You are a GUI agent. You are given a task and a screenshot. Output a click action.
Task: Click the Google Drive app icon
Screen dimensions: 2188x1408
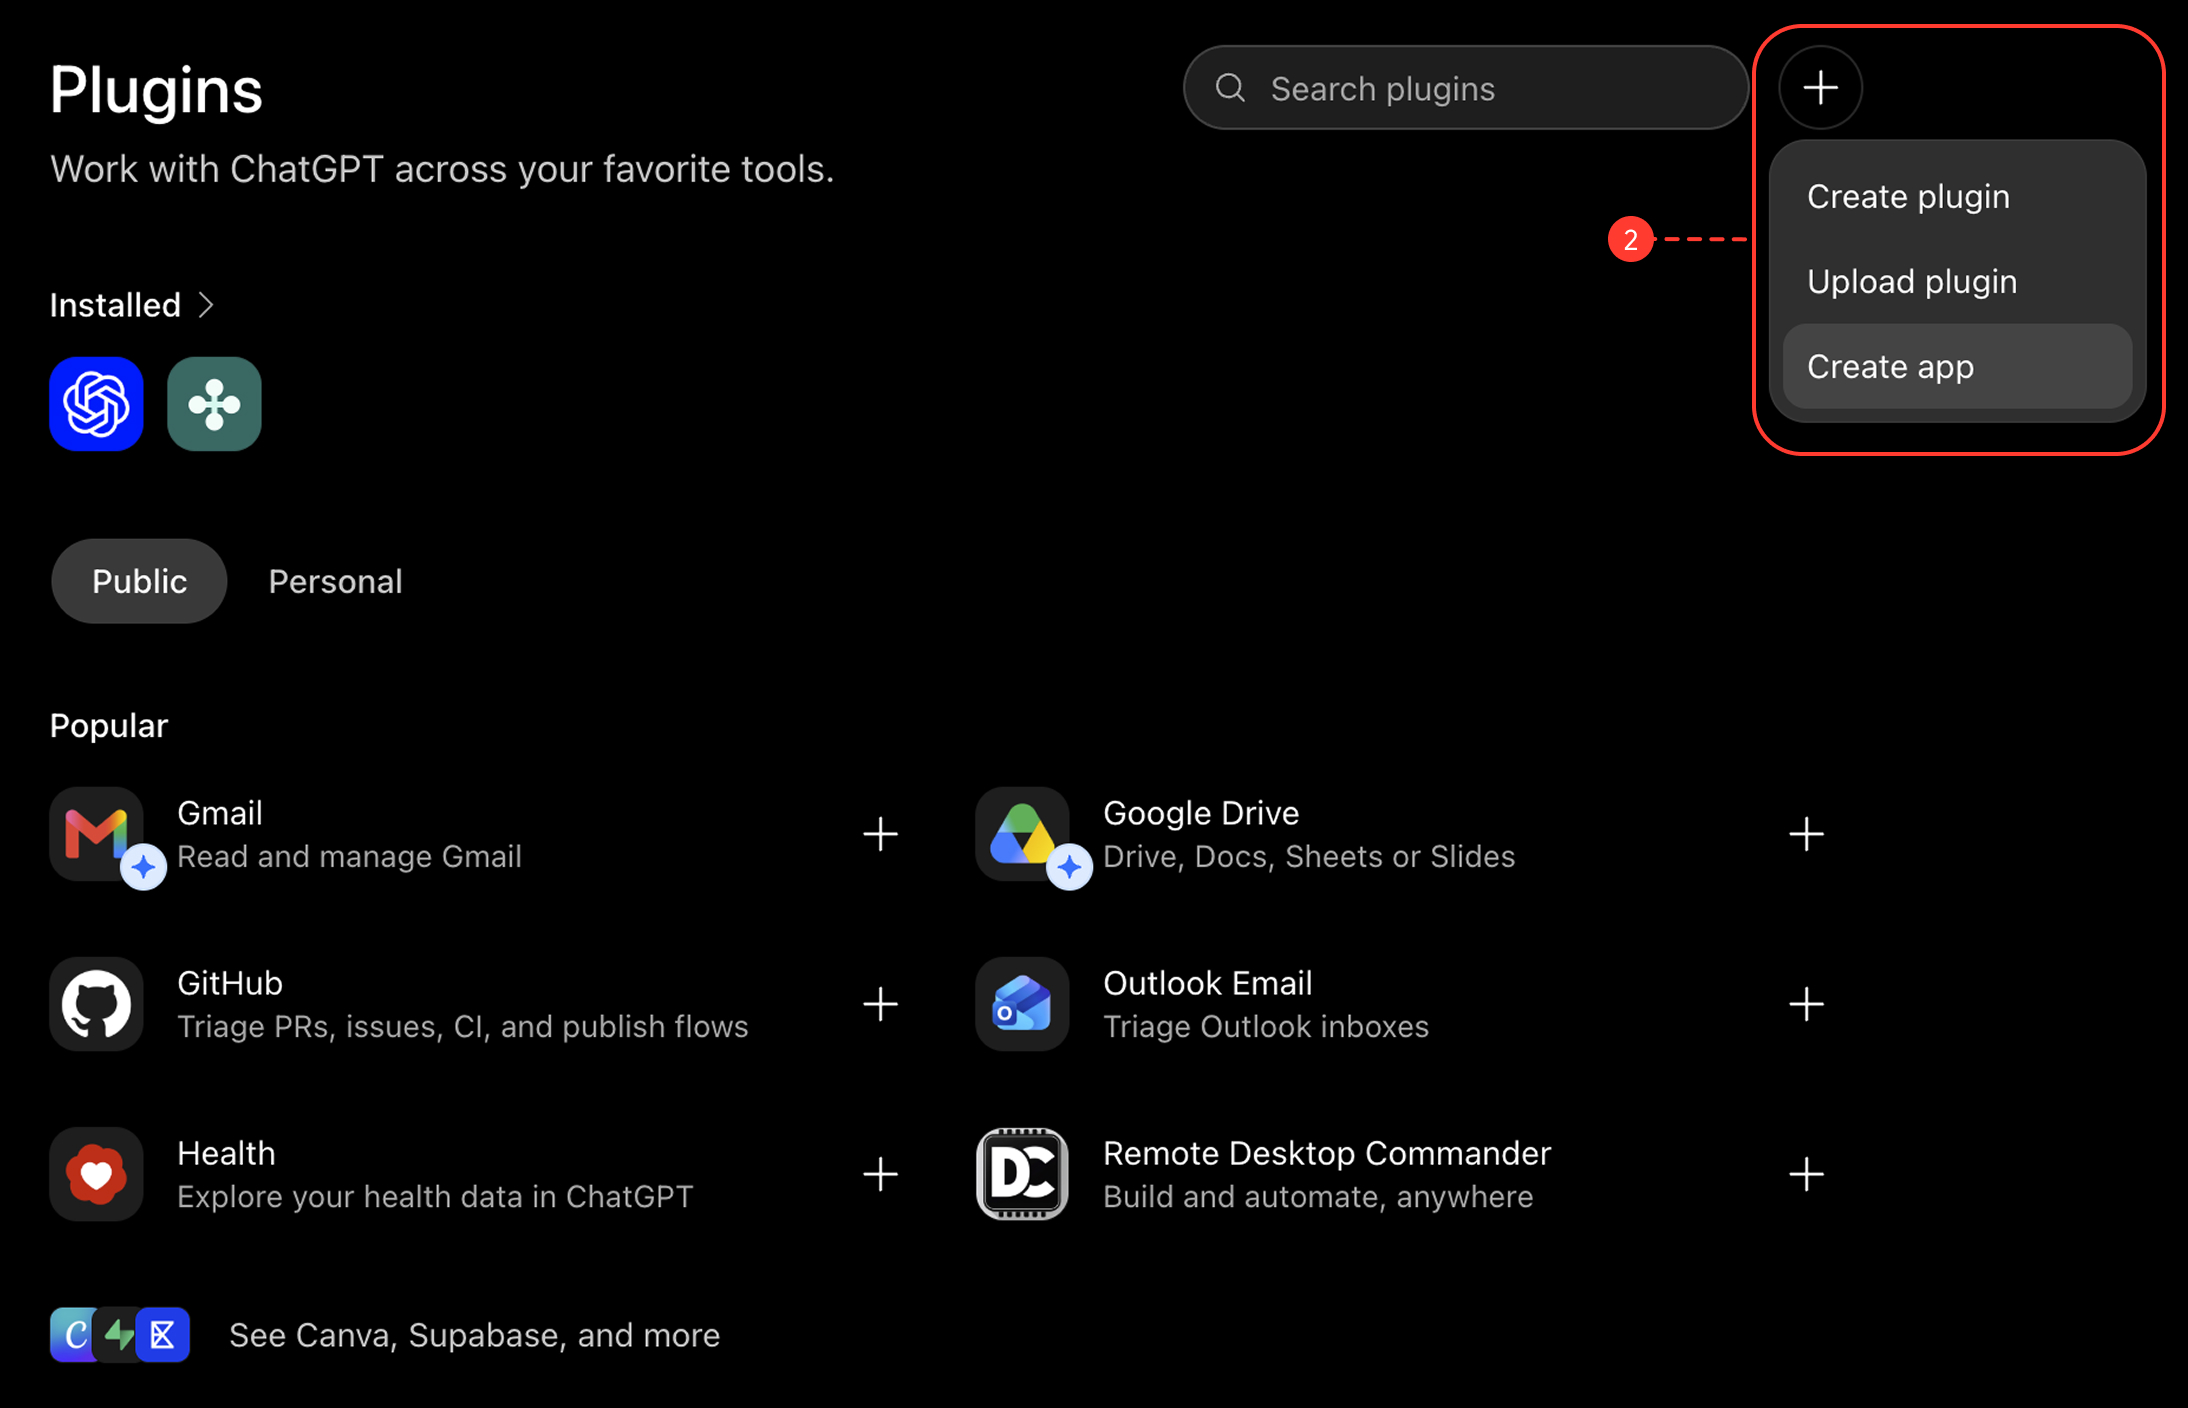coord(1022,834)
